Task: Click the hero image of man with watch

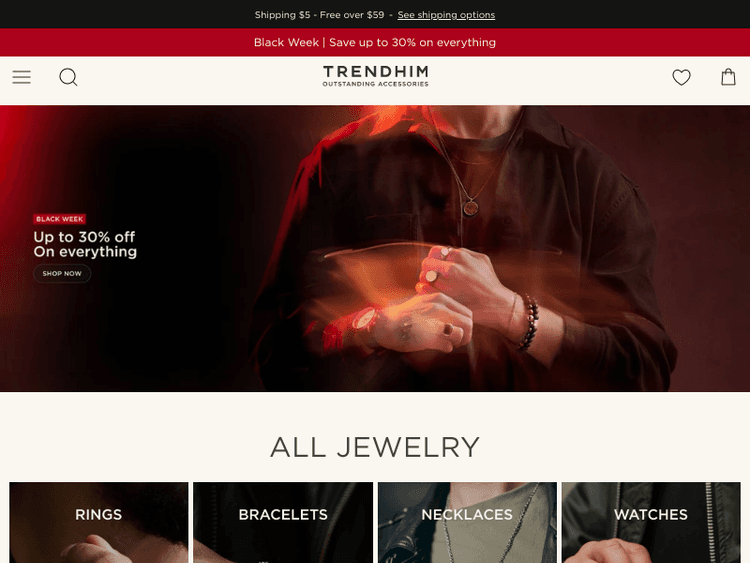Action: pyautogui.click(x=375, y=248)
